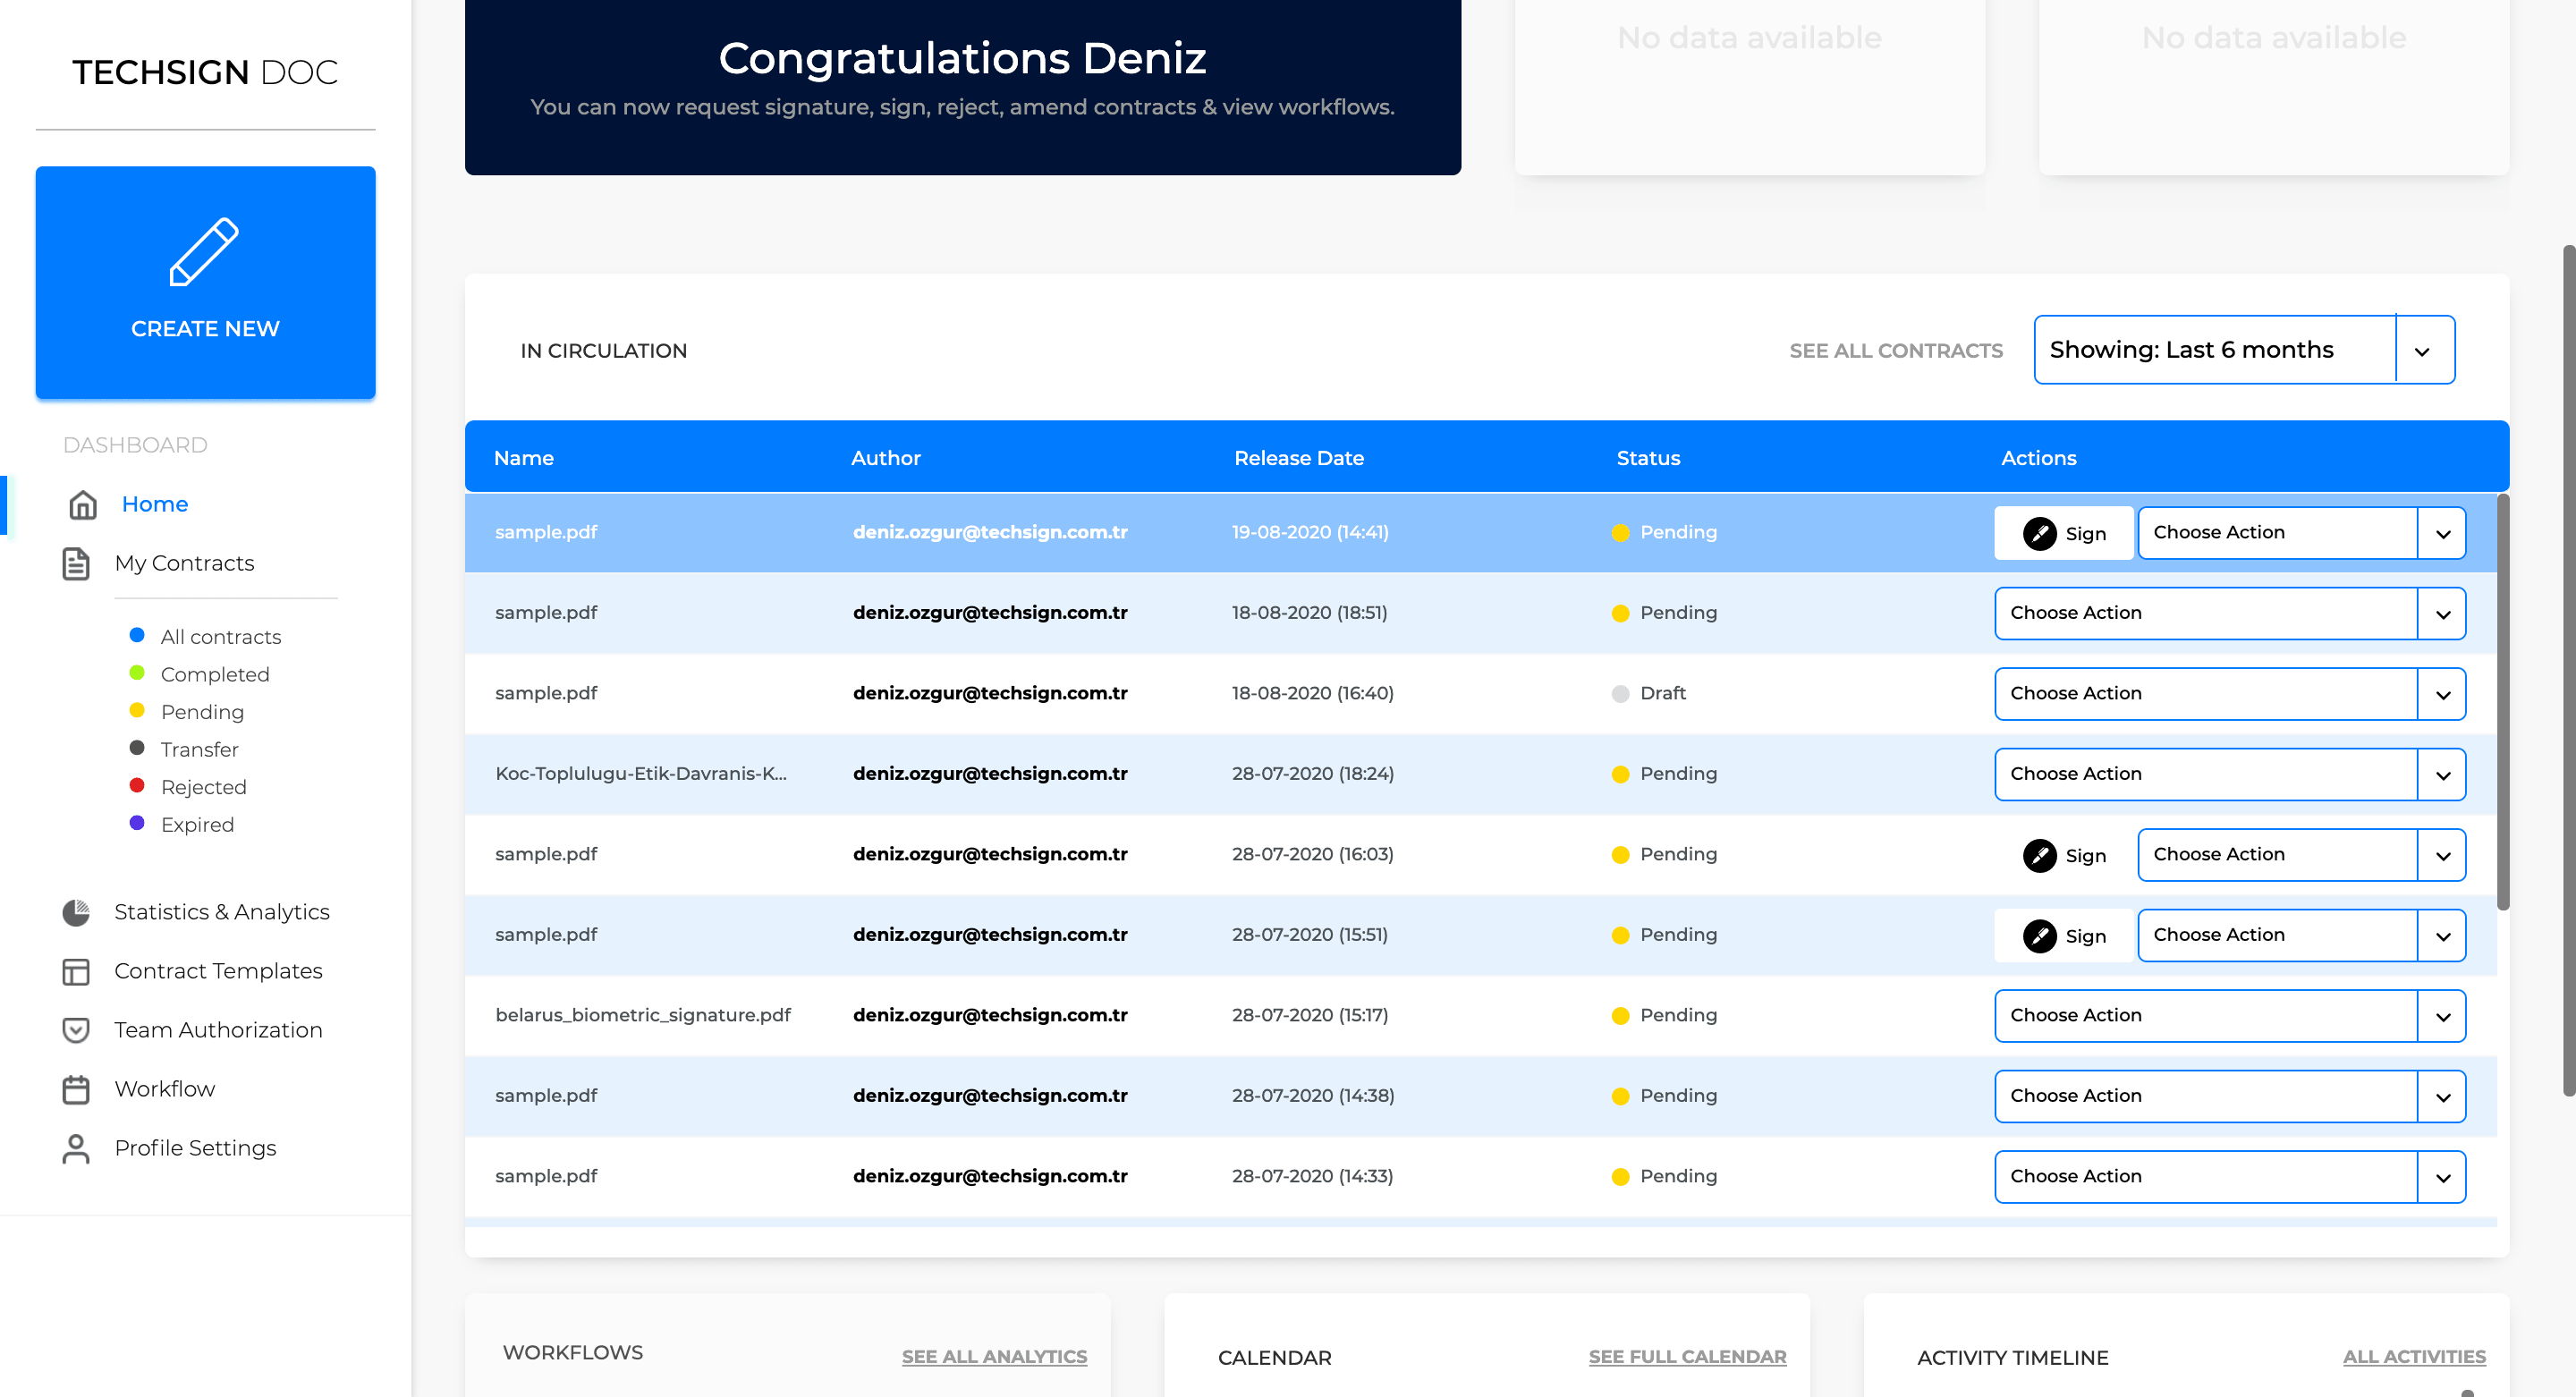Open the Showing: Last 6 months dropdown
The width and height of the screenshot is (2576, 1397).
click(x=2243, y=350)
